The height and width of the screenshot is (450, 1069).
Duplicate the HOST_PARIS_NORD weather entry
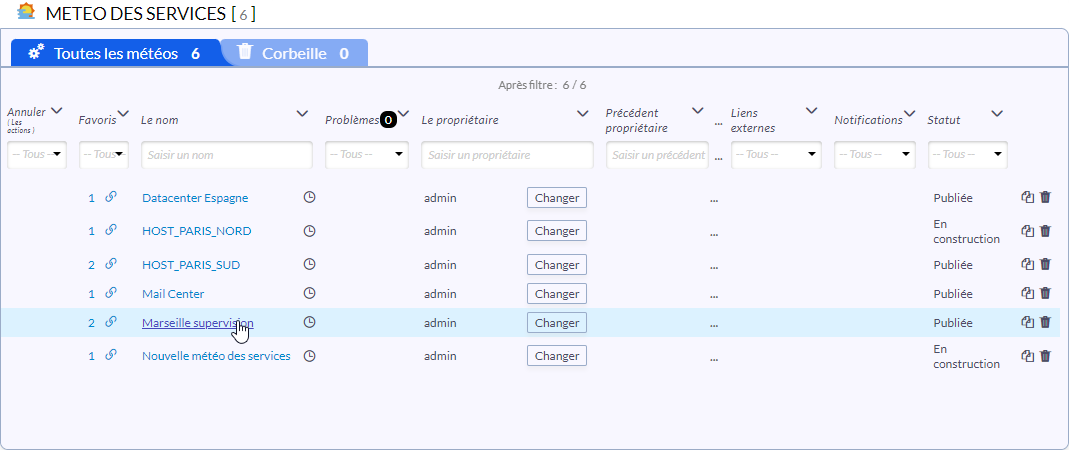[1027, 231]
